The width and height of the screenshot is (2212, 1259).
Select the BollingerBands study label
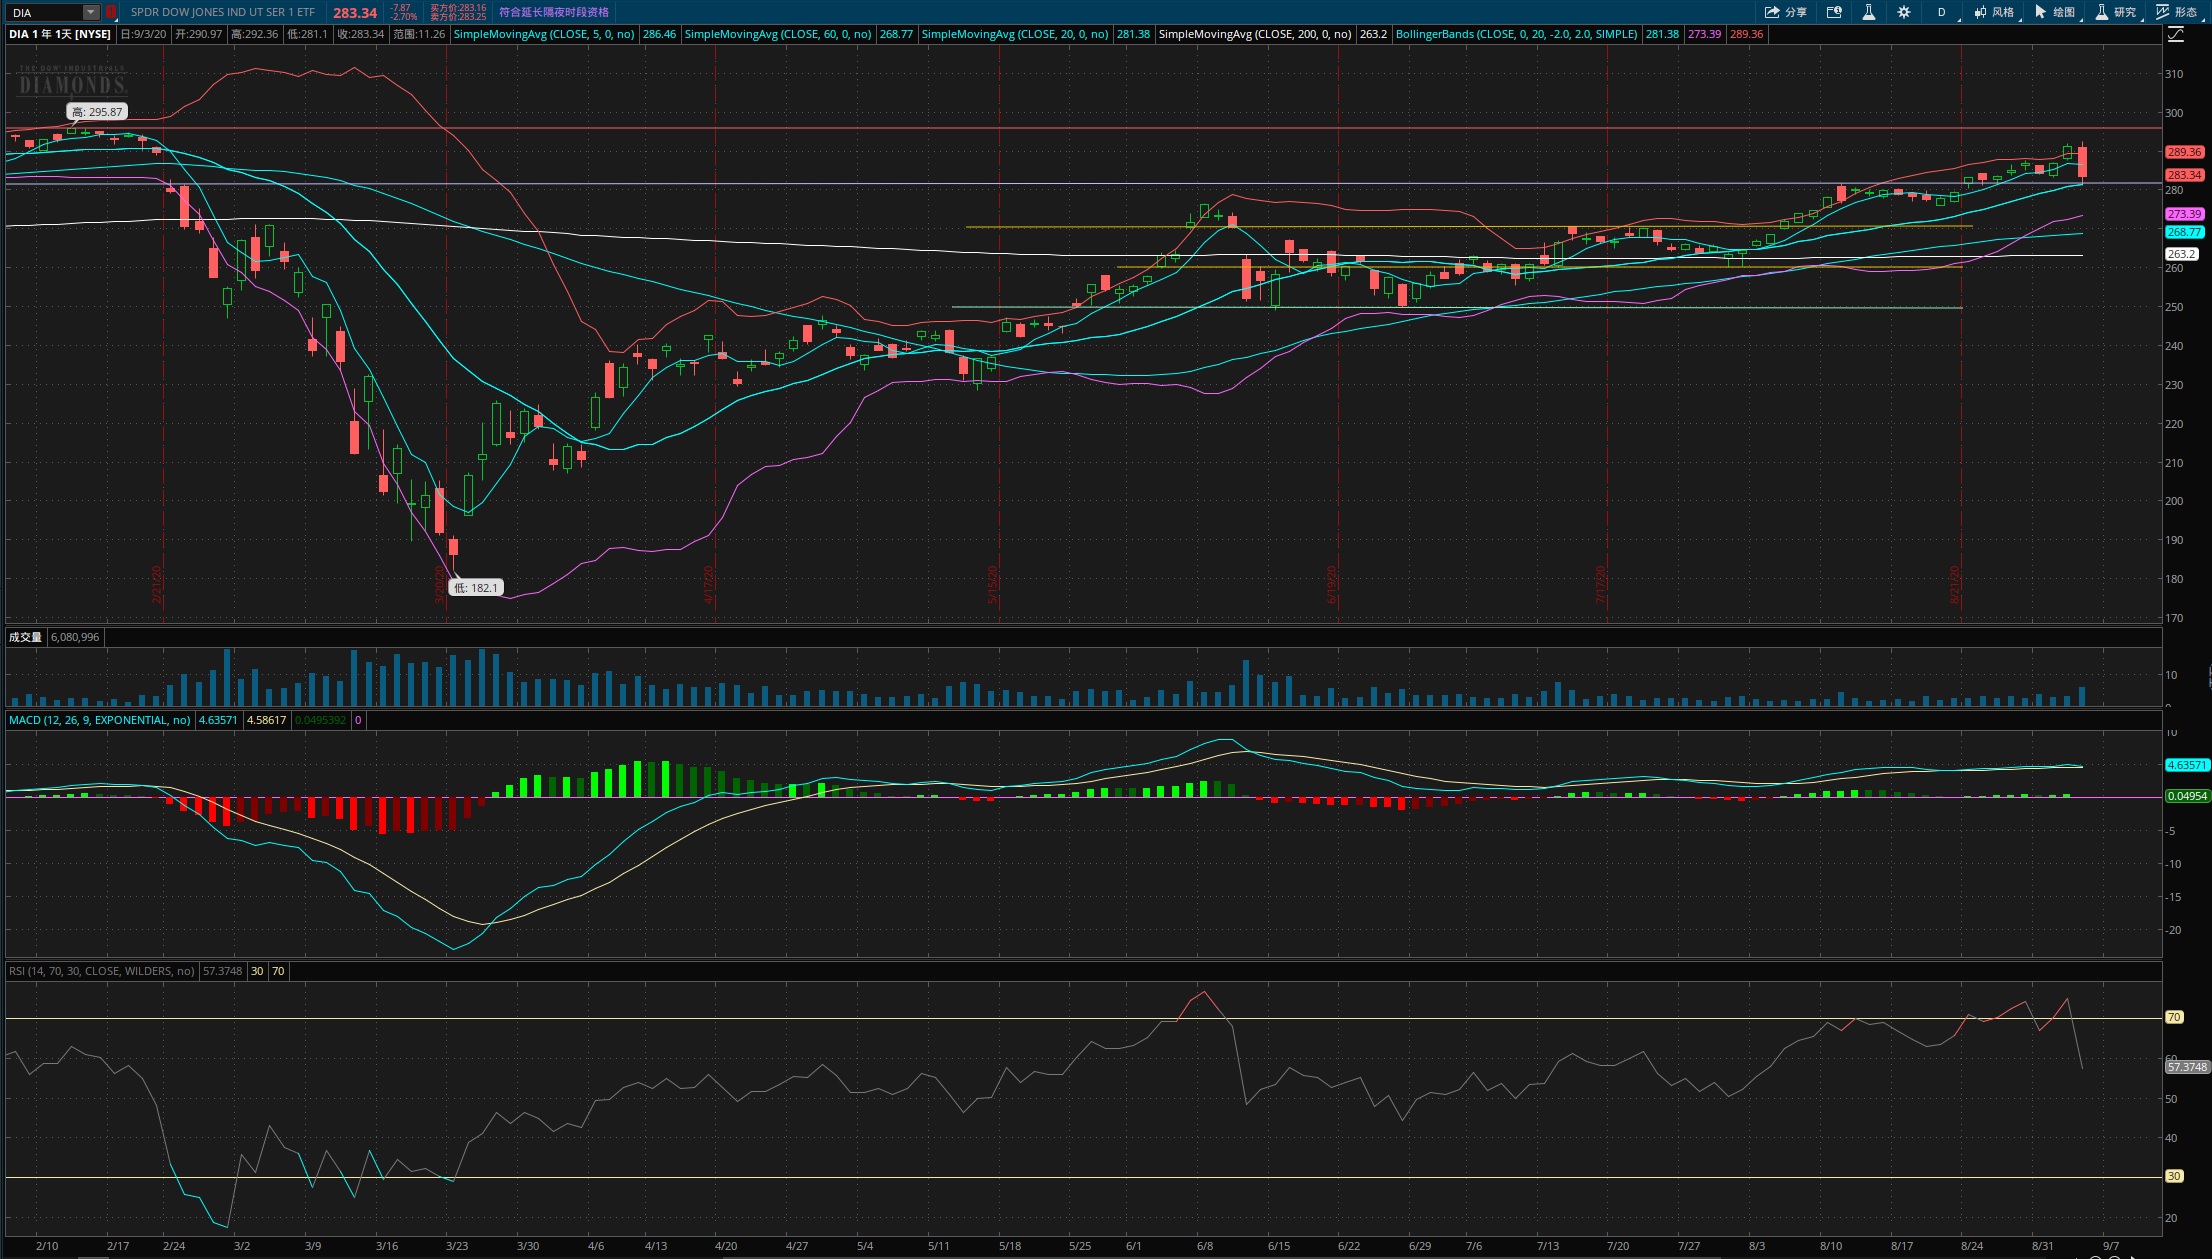pyautogui.click(x=1516, y=34)
